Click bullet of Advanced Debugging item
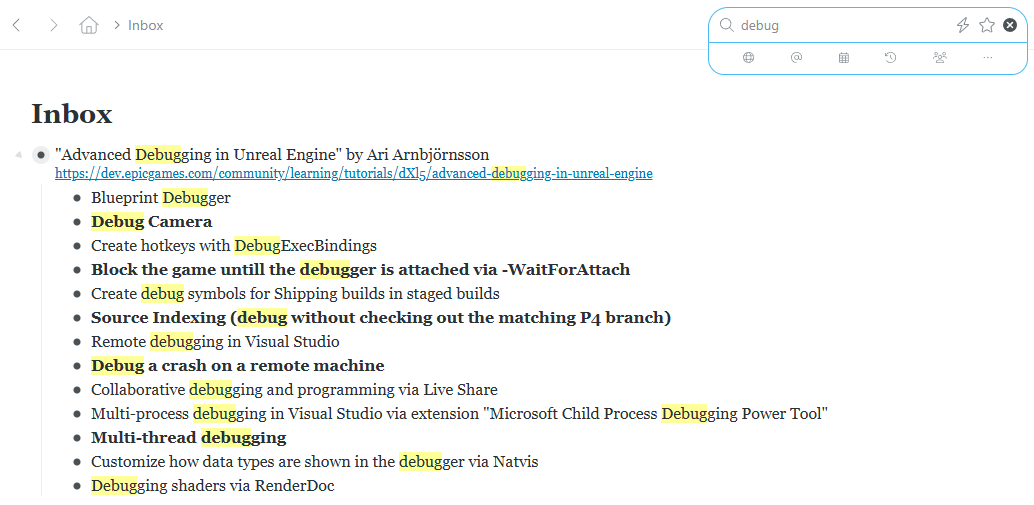 click(x=41, y=155)
